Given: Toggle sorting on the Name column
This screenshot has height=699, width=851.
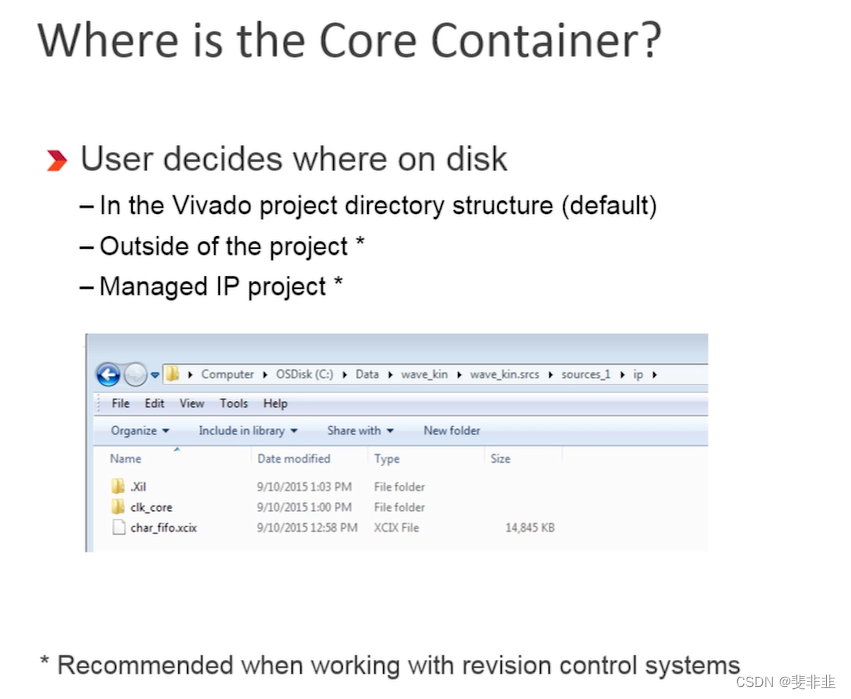Looking at the screenshot, I should pyautogui.click(x=126, y=458).
